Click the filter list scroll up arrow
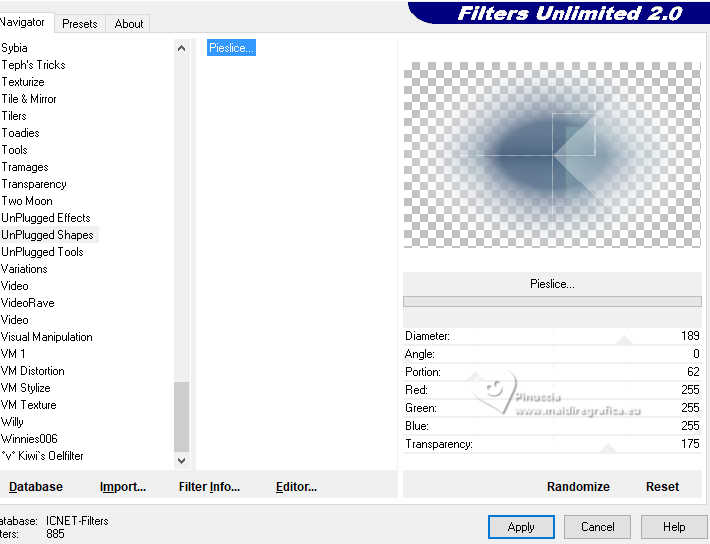Viewport: 710px width, 544px height. click(x=182, y=48)
